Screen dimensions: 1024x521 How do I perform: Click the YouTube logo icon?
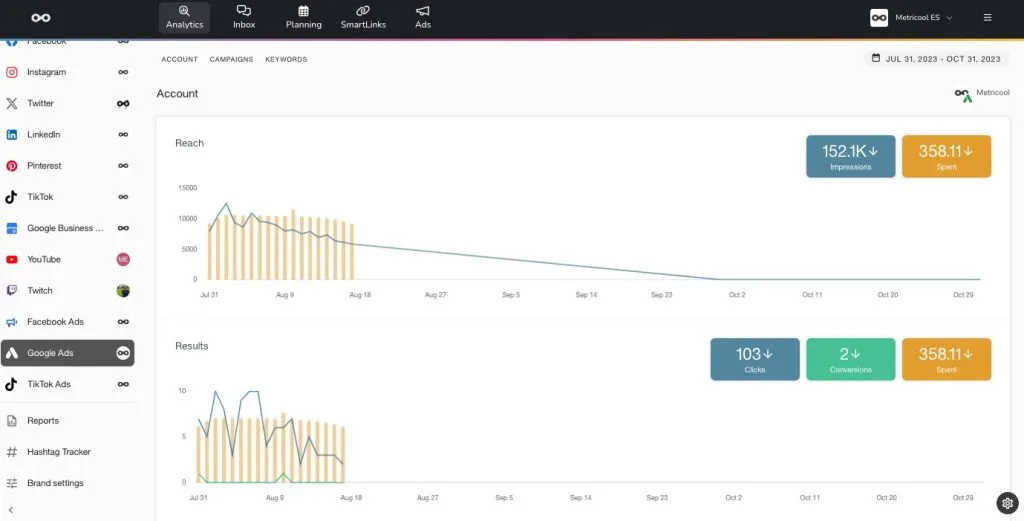[12, 259]
